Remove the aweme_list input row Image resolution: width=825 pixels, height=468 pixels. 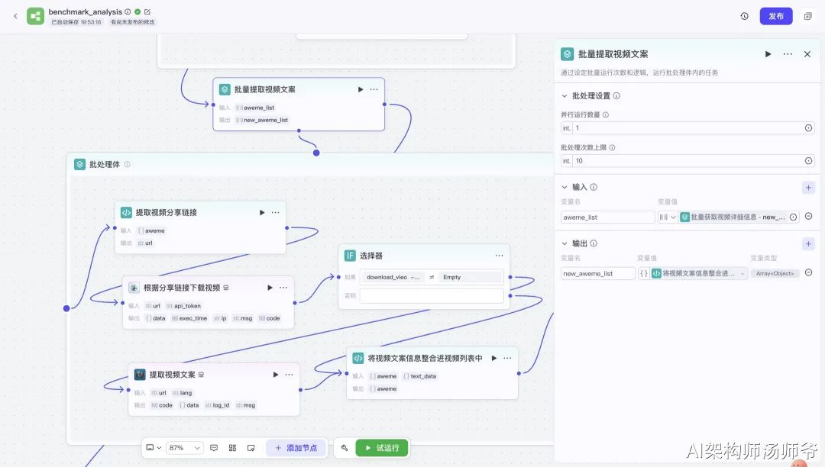click(809, 216)
